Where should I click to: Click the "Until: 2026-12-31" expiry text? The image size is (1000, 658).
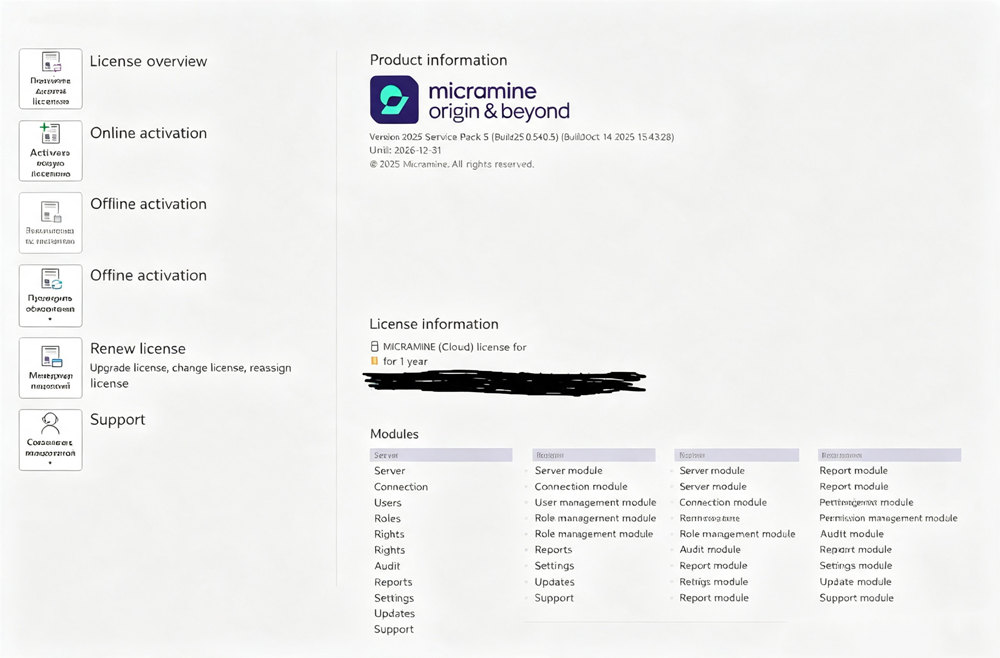[x=405, y=150]
